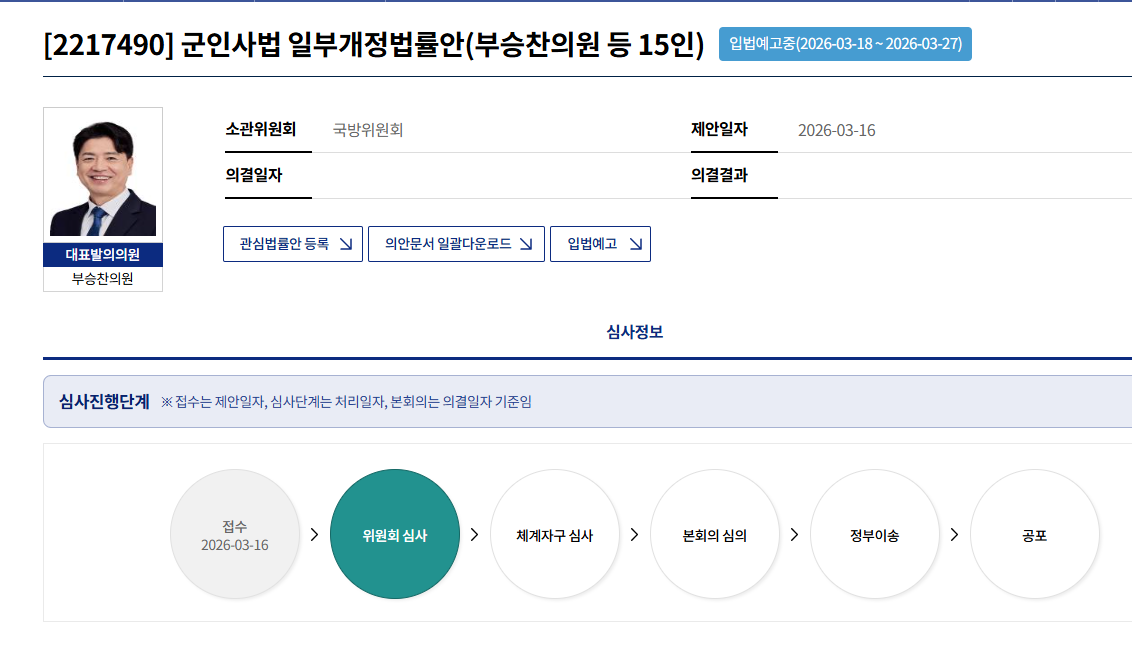This screenshot has height=660, width=1132.
Task: Click chevron between 정부이송 and 공포
Action: click(954, 535)
